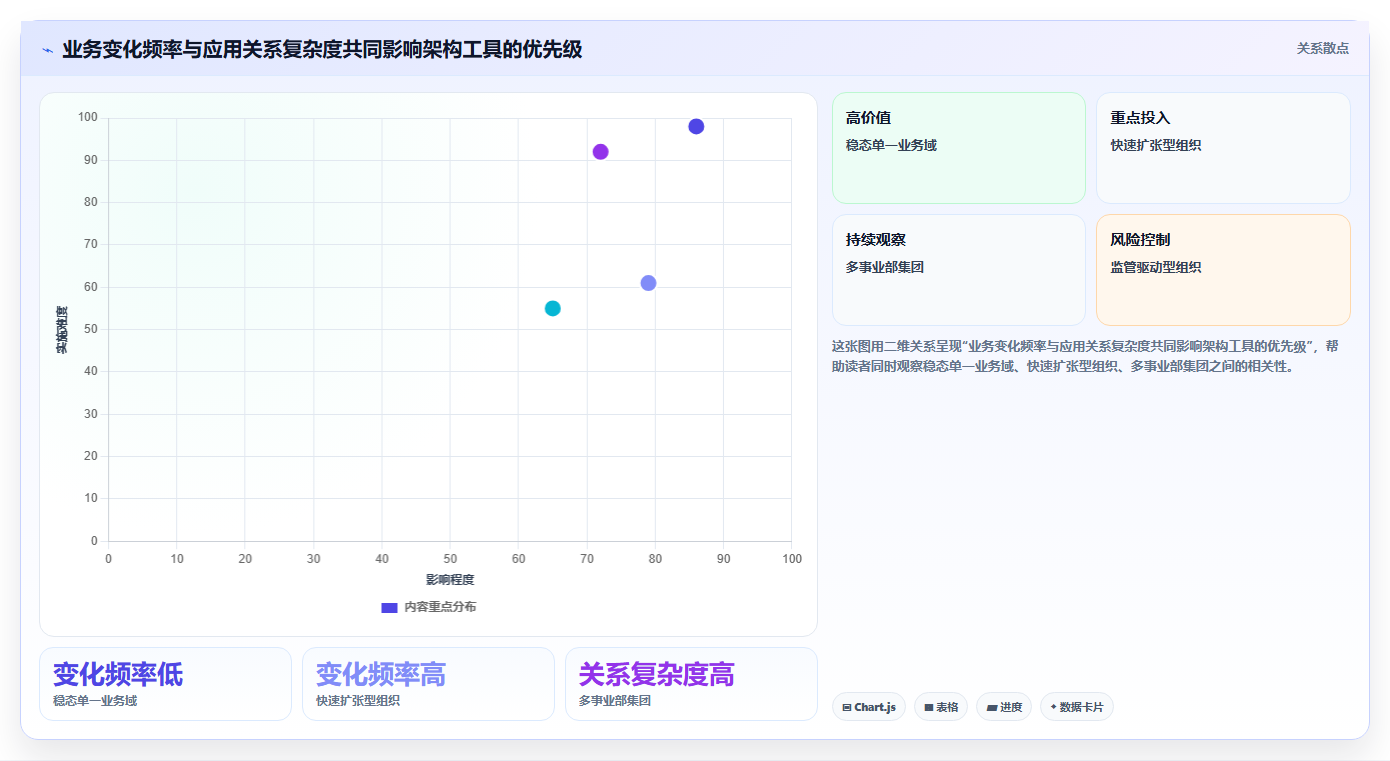Click the 快速扩张型组织 caption under 变化频率高
The height and width of the screenshot is (761, 1390).
click(x=358, y=701)
